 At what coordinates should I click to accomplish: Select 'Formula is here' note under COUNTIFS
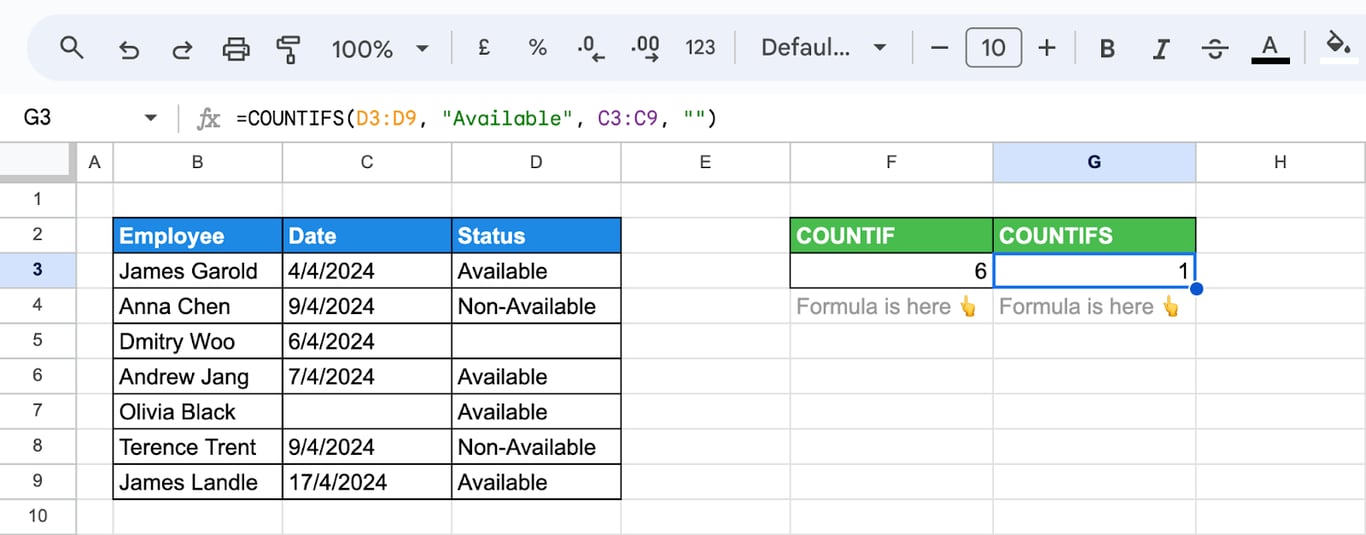point(1094,306)
